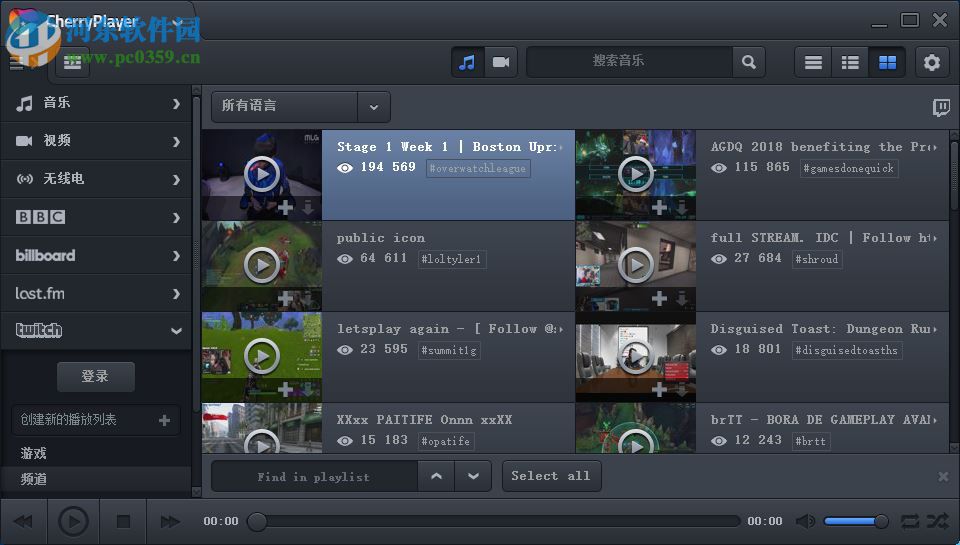
Task: Click the playback seek bar
Action: (494, 522)
